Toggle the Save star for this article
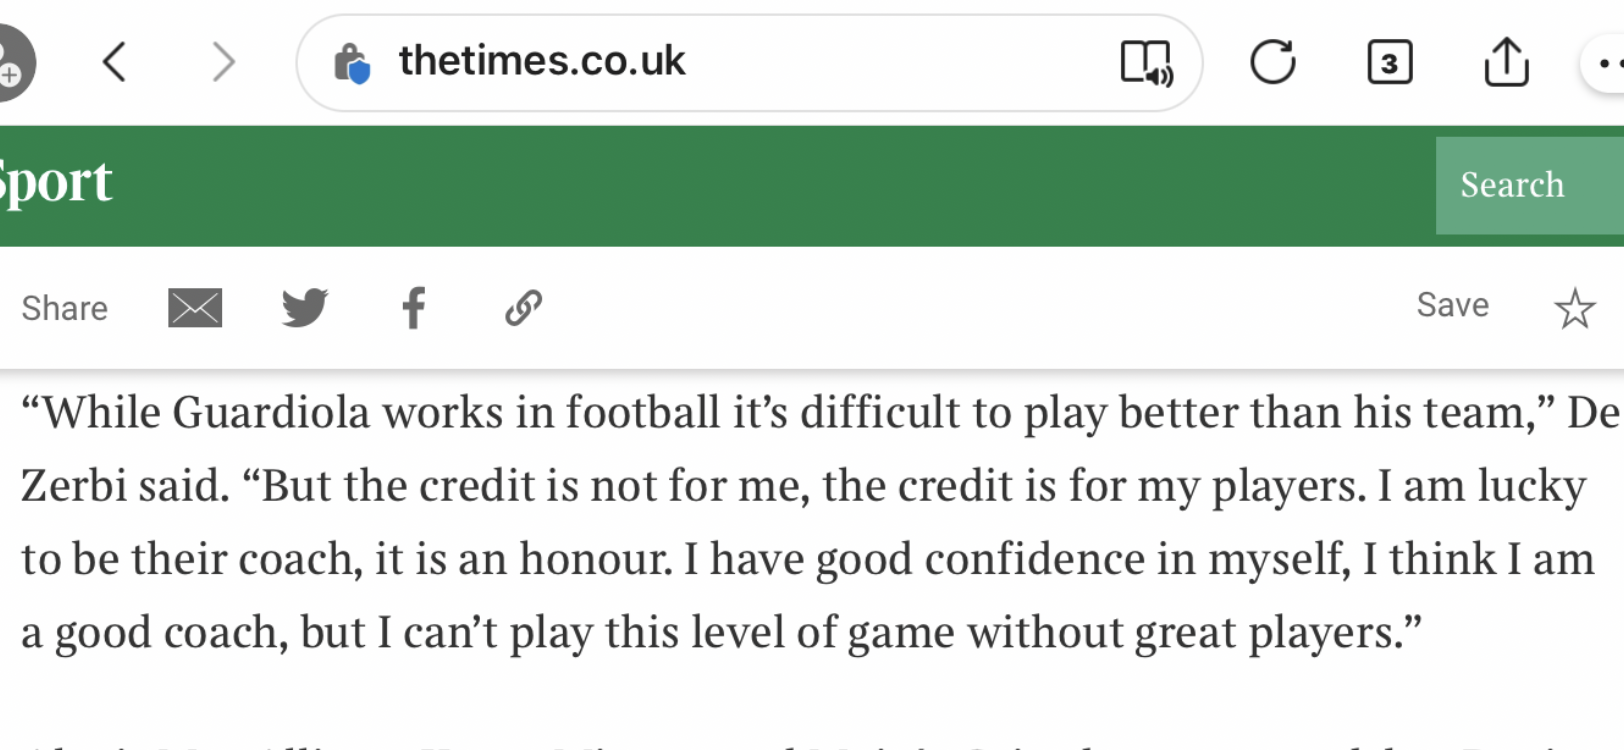Screen dimensions: 1624x750 tap(1574, 308)
